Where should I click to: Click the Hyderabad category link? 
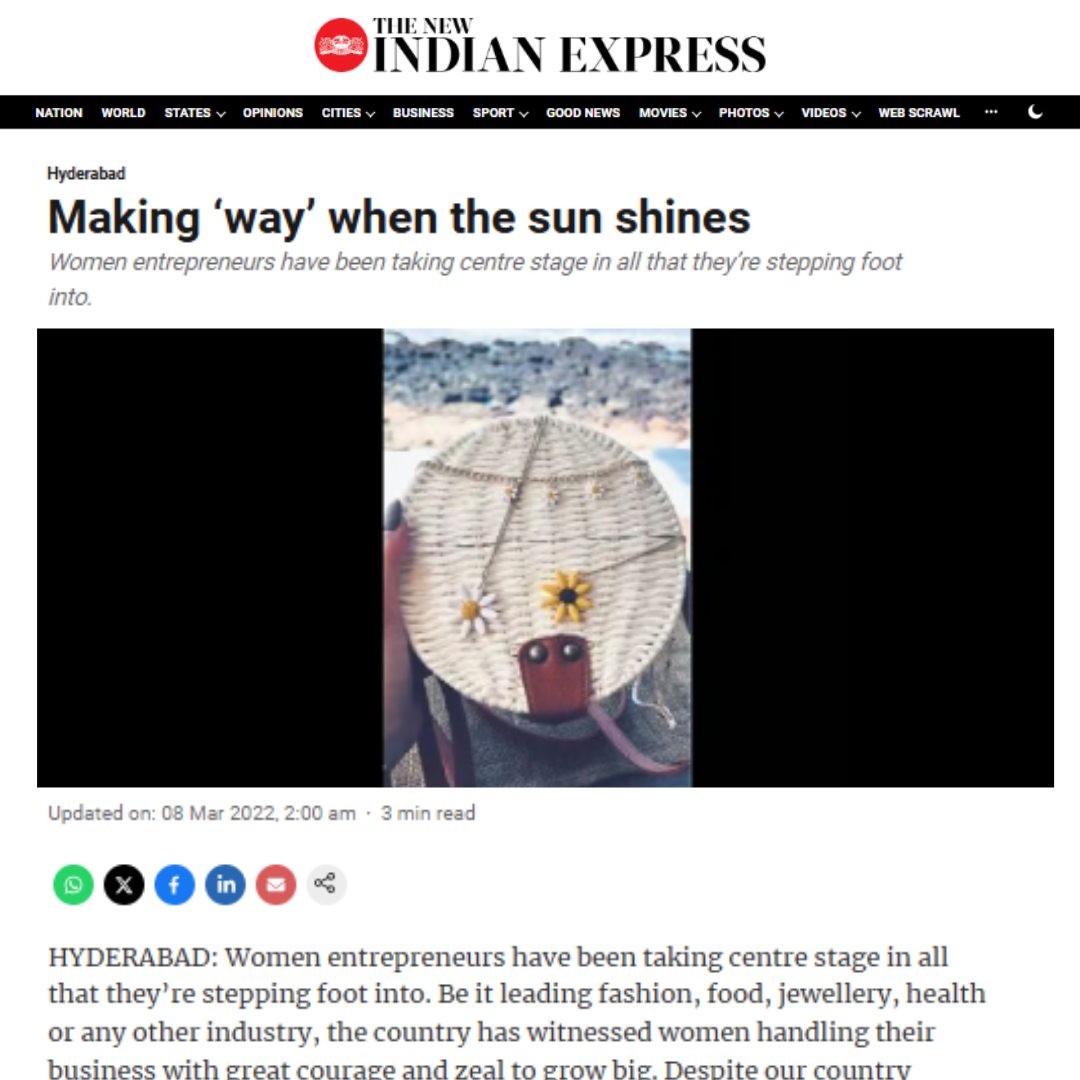pyautogui.click(x=86, y=174)
